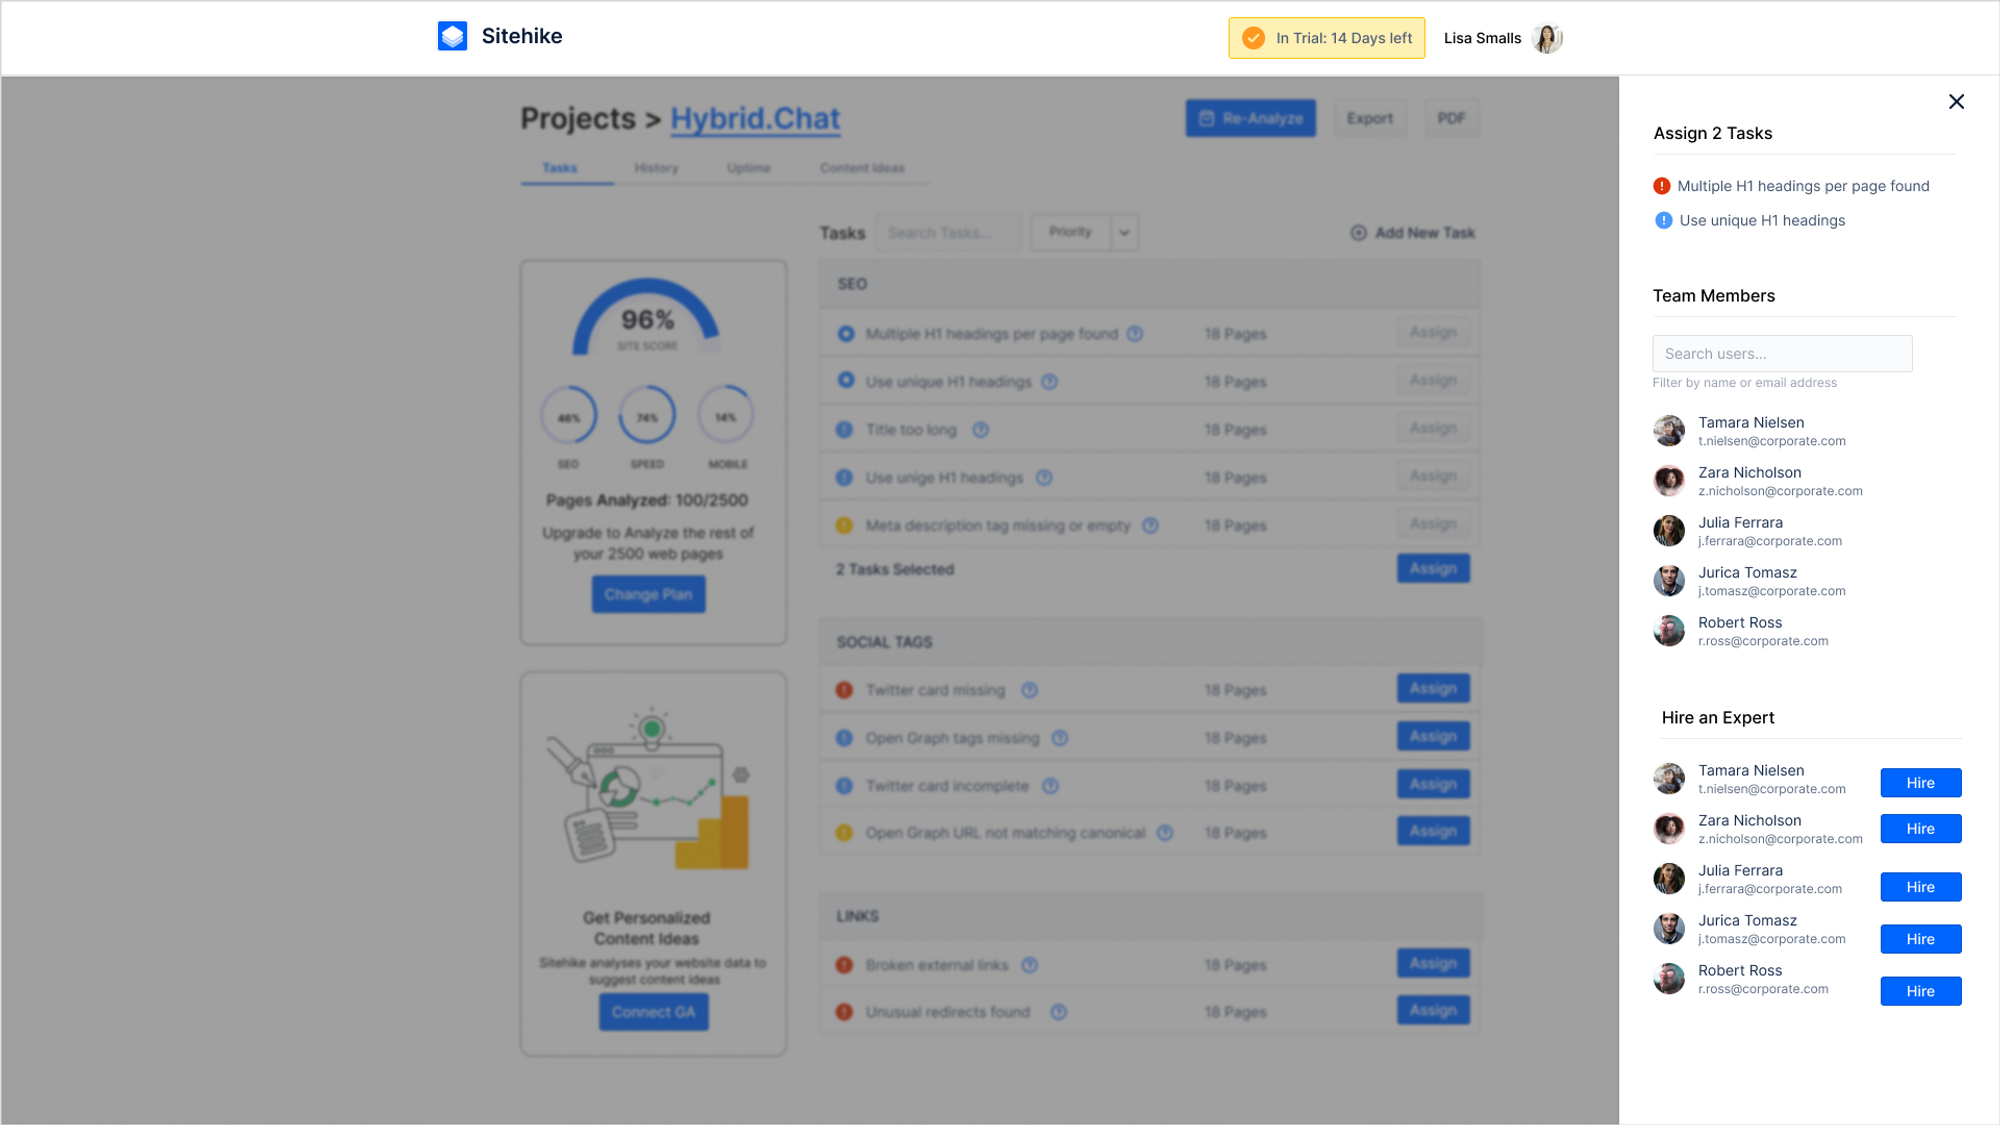This screenshot has width=2000, height=1125.
Task: Open the Priority dropdown arrow
Action: pos(1124,233)
